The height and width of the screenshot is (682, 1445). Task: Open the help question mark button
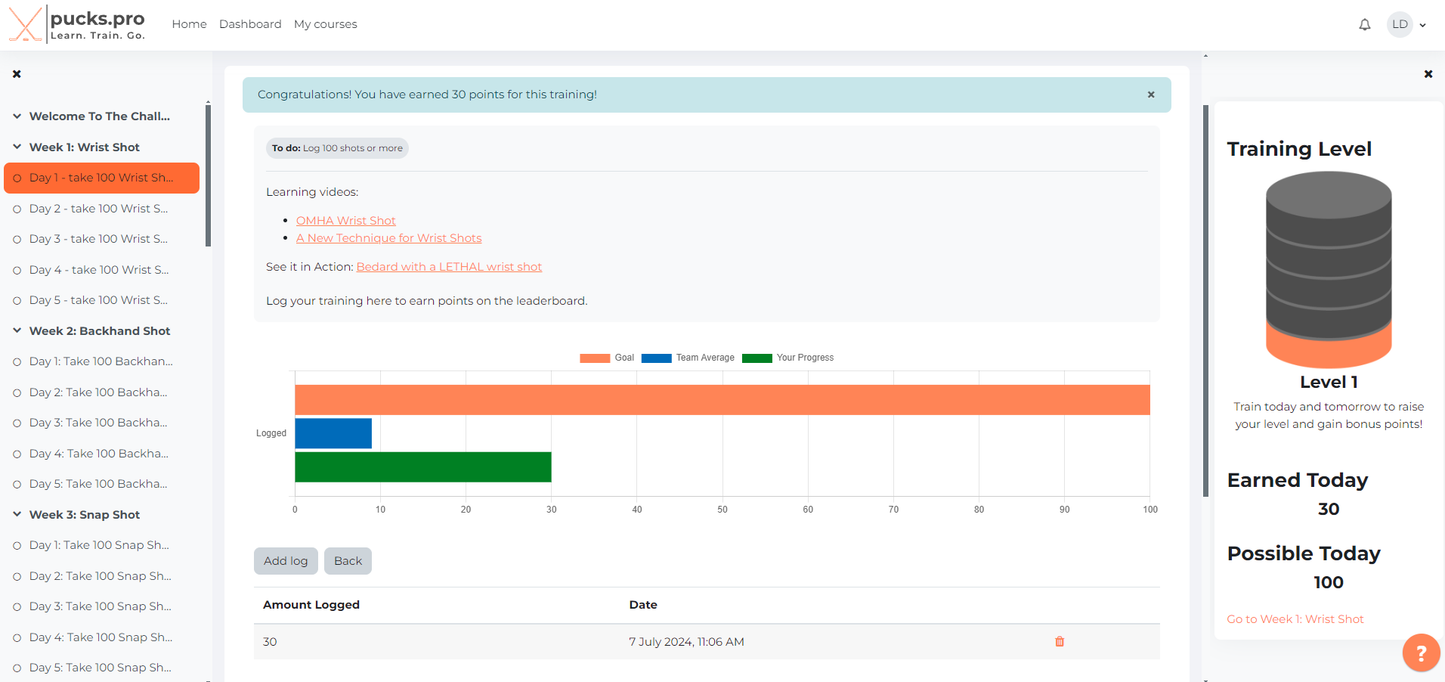click(1420, 653)
